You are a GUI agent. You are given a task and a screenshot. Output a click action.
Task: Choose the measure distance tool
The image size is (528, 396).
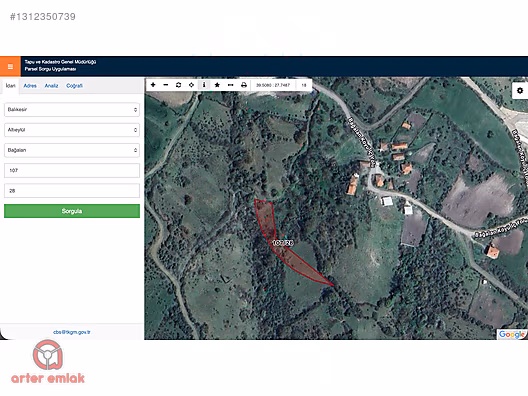(x=230, y=85)
